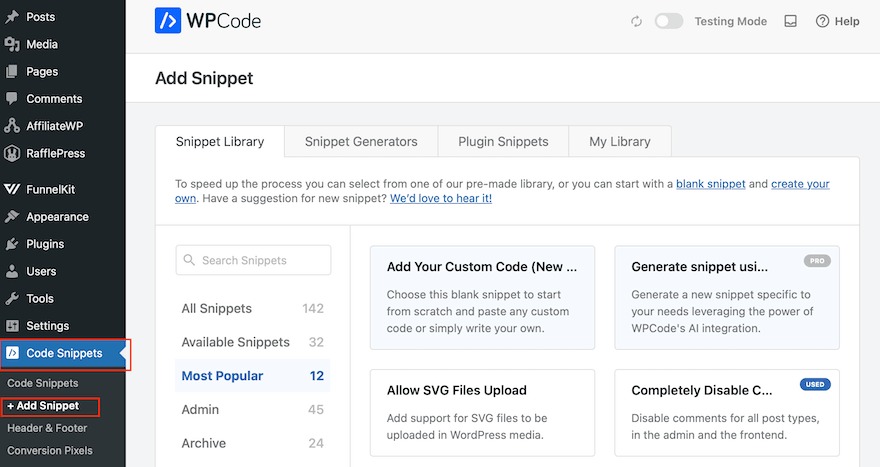Viewport: 880px width, 467px height.
Task: Click the Testing Mode label
Action: coord(731,21)
